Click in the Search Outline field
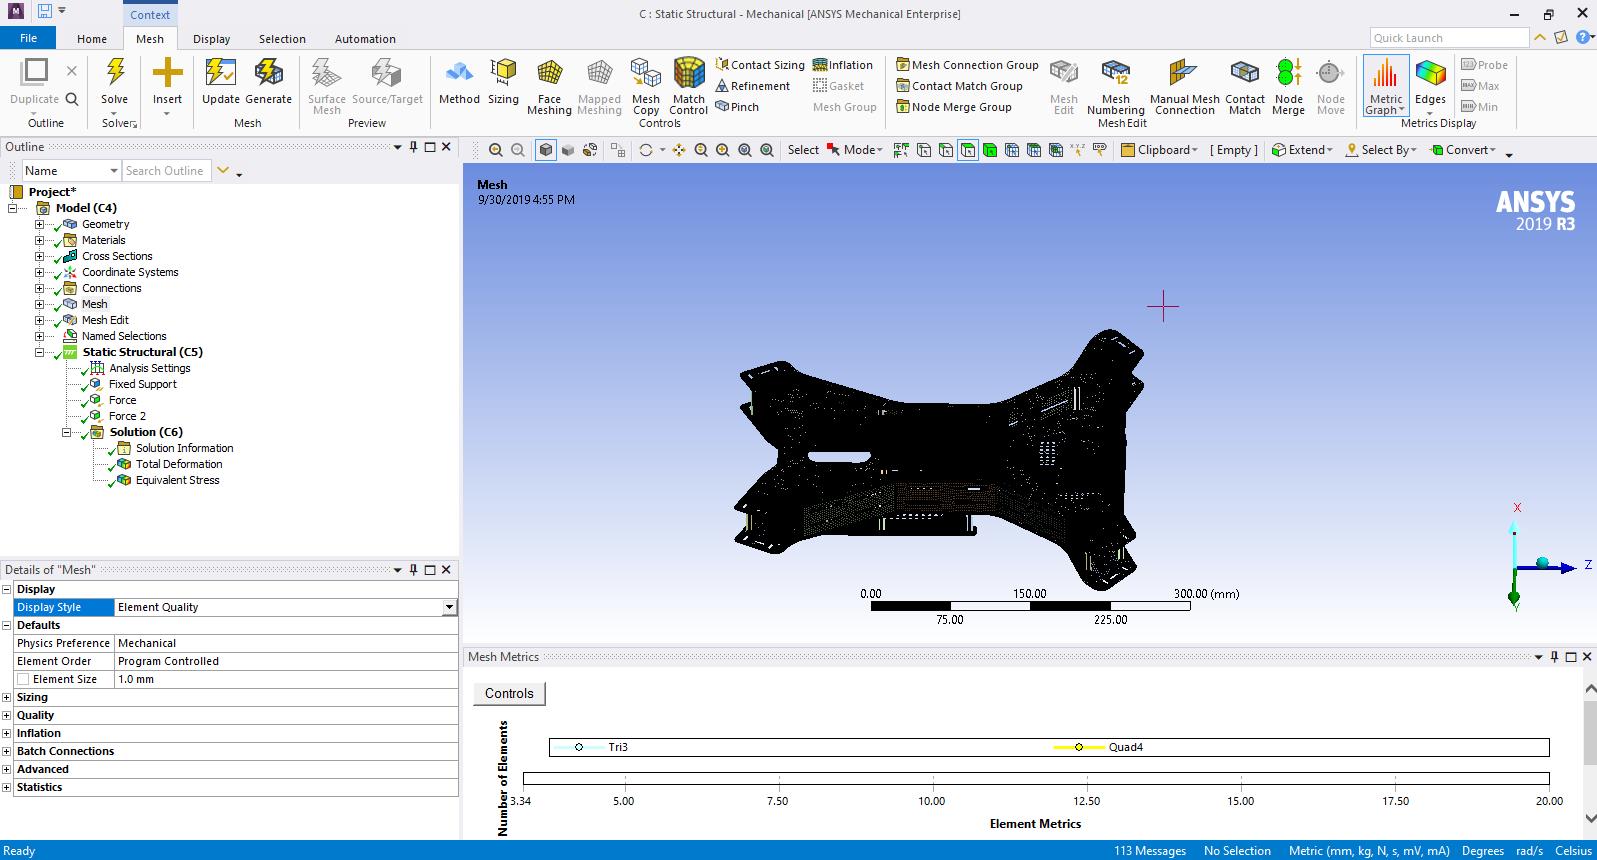This screenshot has width=1597, height=860. pyautogui.click(x=165, y=171)
